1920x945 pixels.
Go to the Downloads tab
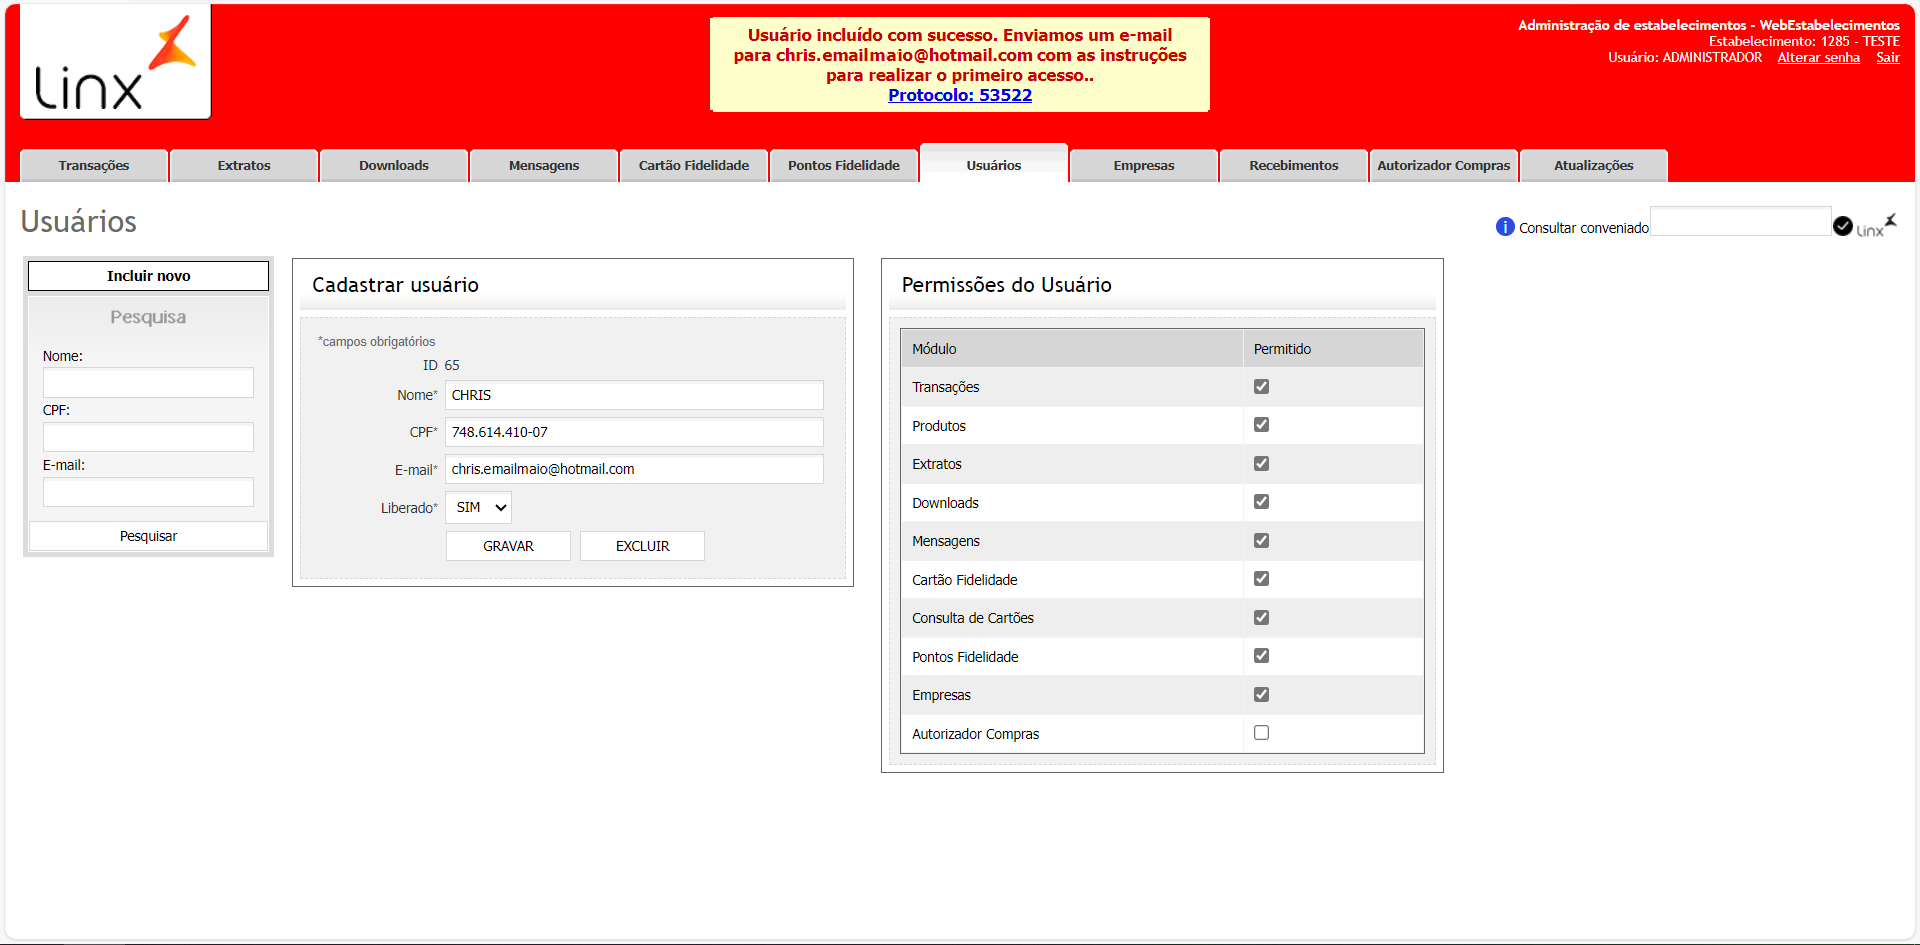click(x=394, y=165)
